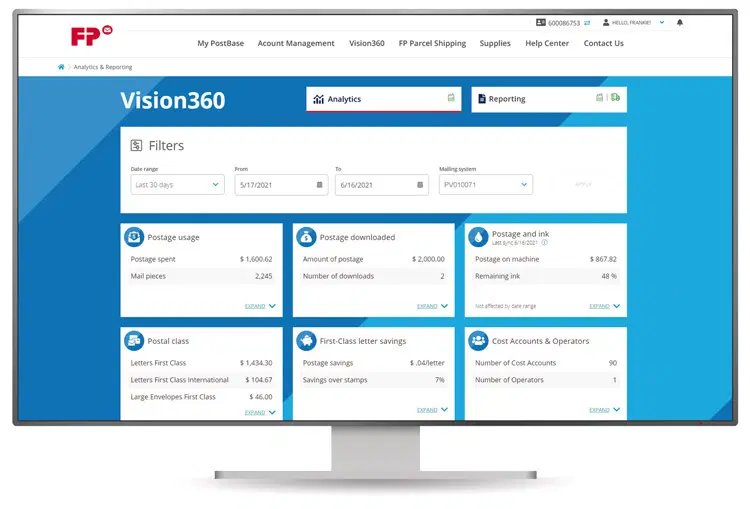Viewport: 750px width, 509px height.
Task: Open the Contact Us menu
Action: [x=604, y=43]
